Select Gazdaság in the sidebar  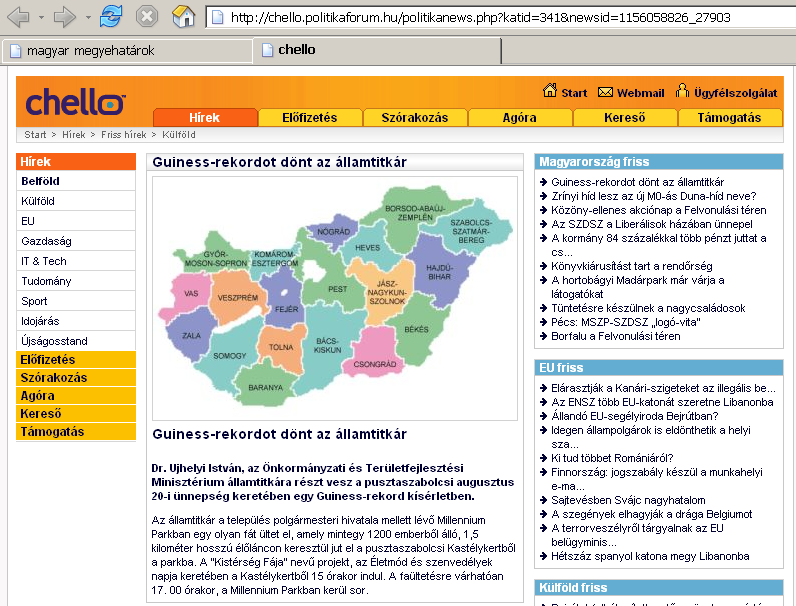[x=76, y=241]
